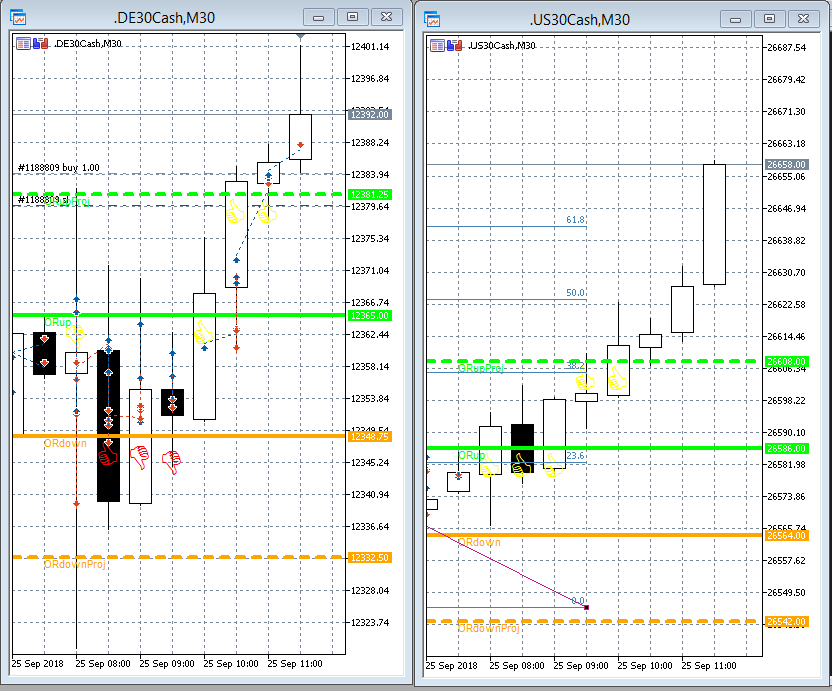Viewport: 832px width, 691px height.
Task: Click the green 26608.00 price tag
Action: pos(787,362)
